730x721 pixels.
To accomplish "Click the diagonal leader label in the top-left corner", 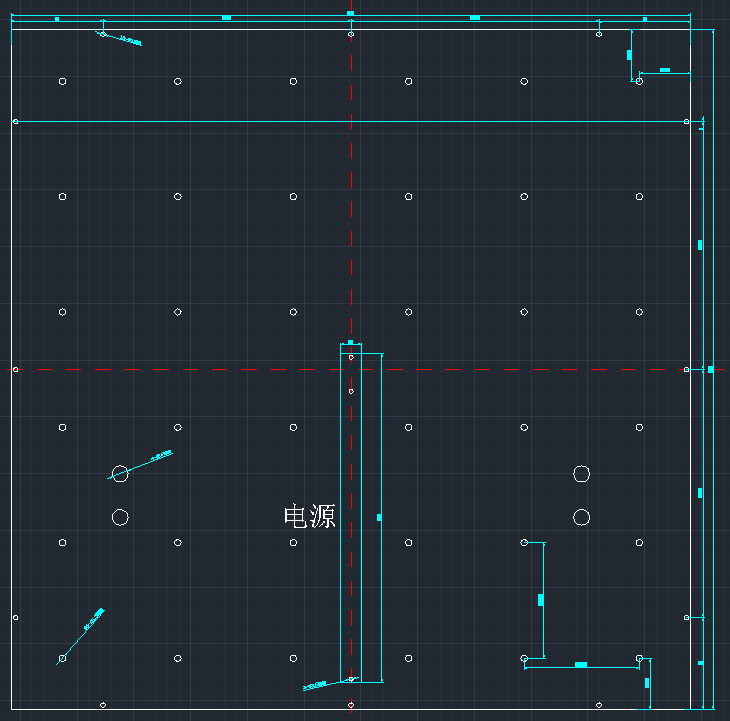I will click(x=130, y=40).
